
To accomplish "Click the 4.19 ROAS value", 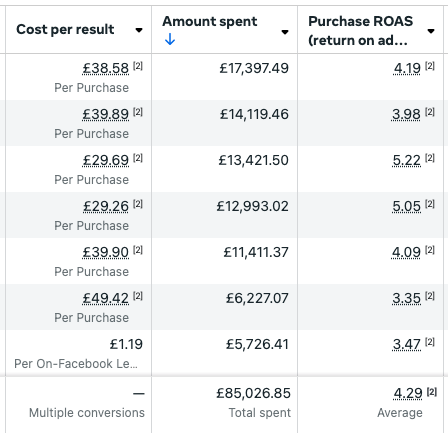I will pos(407,68).
